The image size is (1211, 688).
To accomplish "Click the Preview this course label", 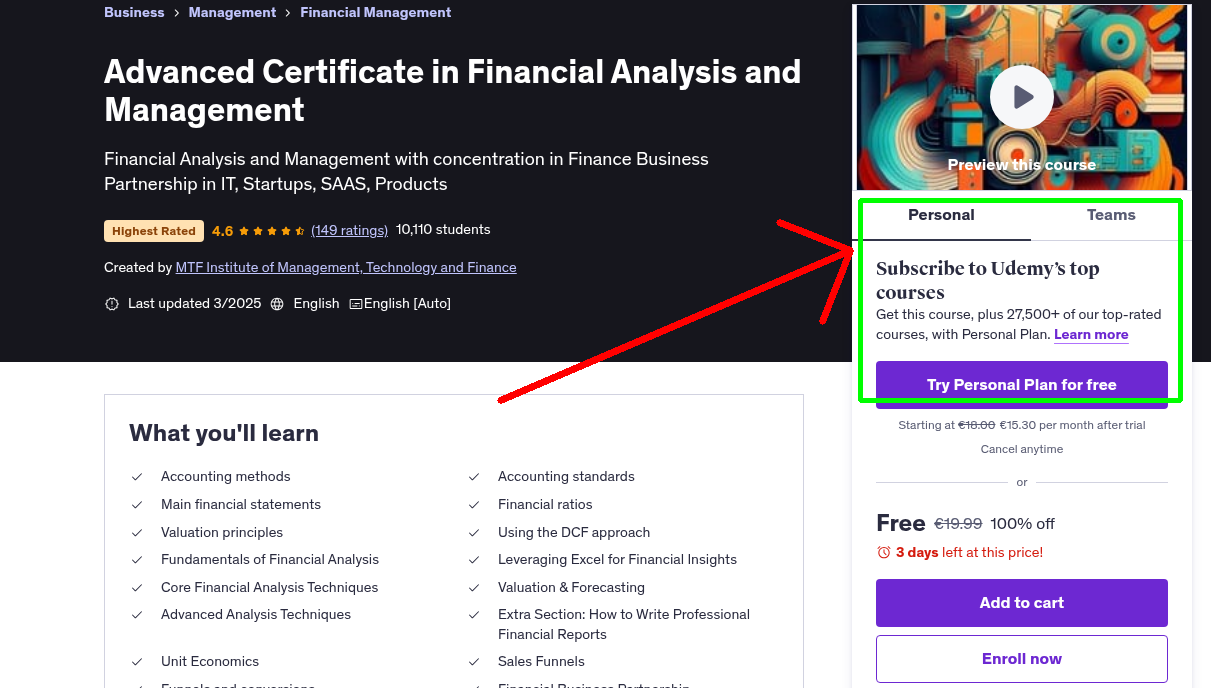I will tap(1022, 165).
